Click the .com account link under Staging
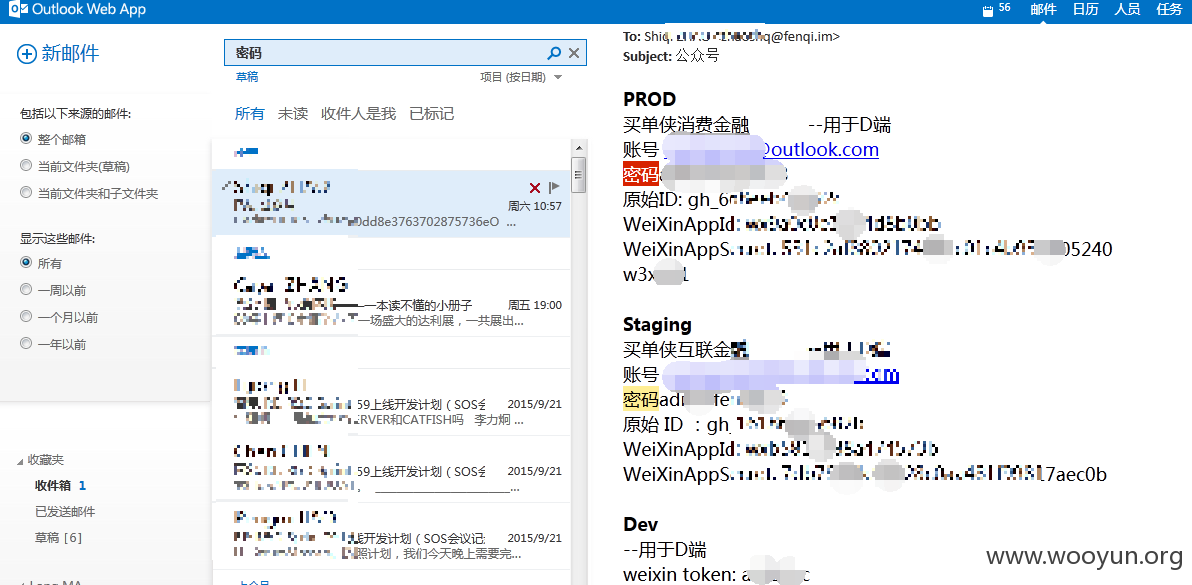Viewport: 1192px width, 585px height. (780, 374)
